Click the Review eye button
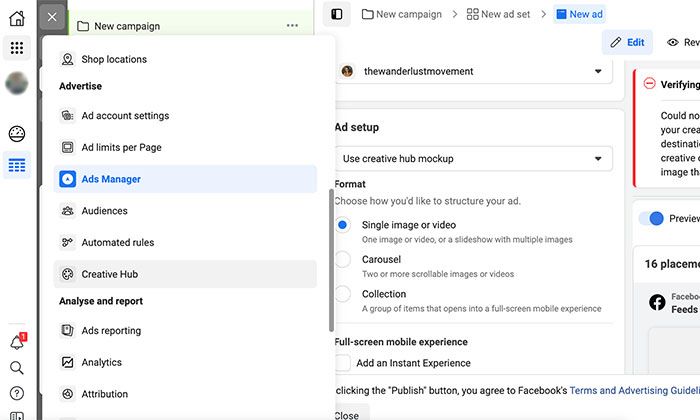Screen dimensions: 700x420 683,42
